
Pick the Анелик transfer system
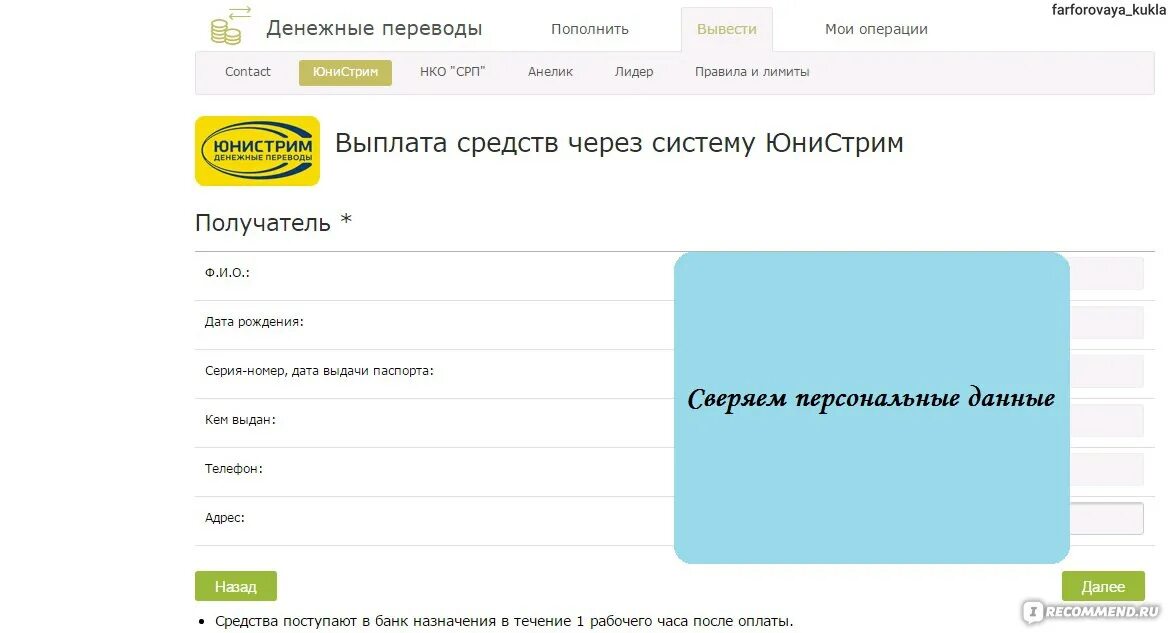coord(550,72)
